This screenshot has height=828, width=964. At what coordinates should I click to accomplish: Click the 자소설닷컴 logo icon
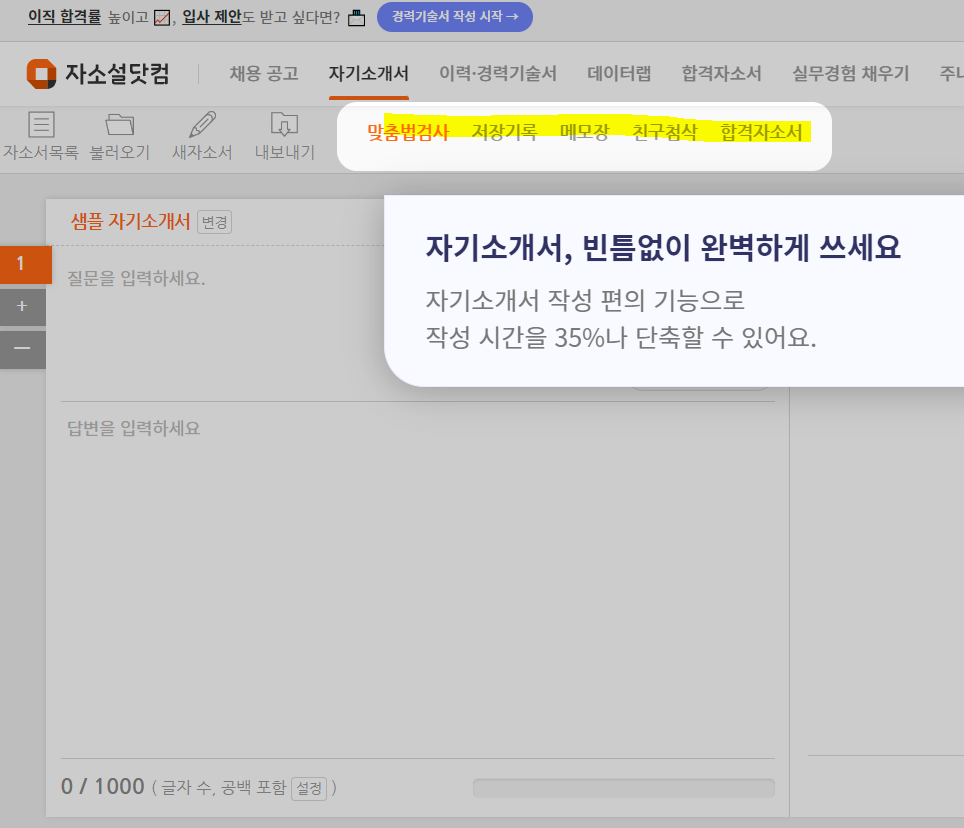[x=41, y=74]
